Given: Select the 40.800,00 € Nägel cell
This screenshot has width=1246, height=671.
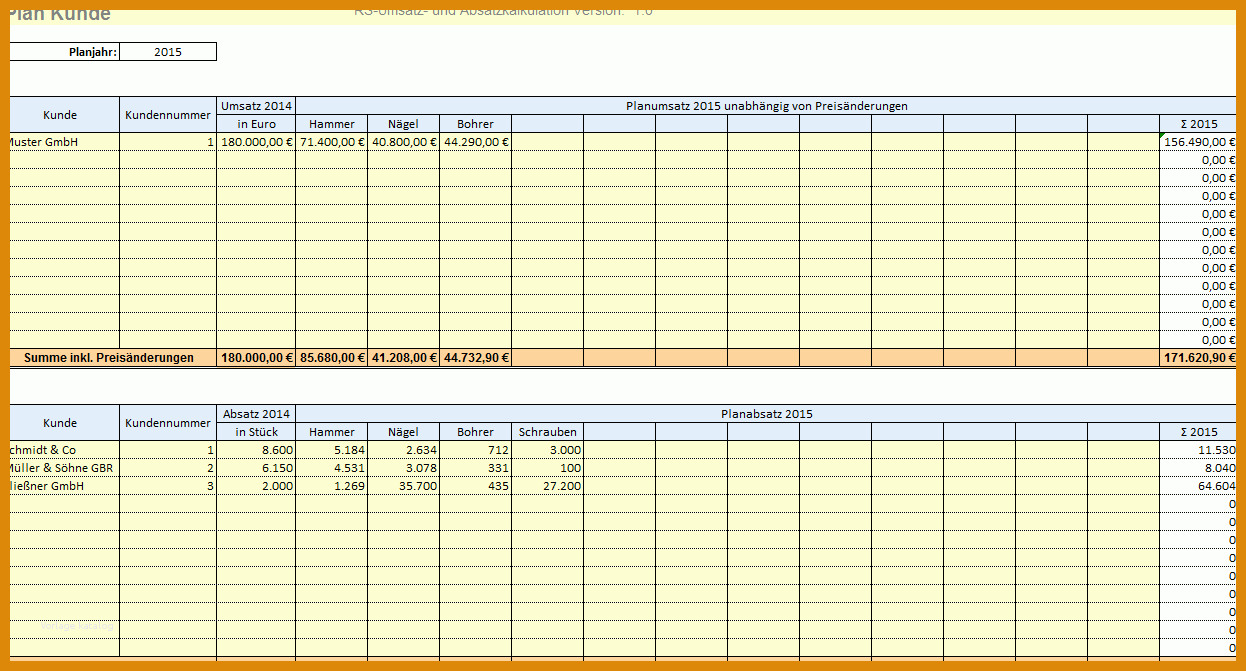Looking at the screenshot, I should pyautogui.click(x=404, y=141).
